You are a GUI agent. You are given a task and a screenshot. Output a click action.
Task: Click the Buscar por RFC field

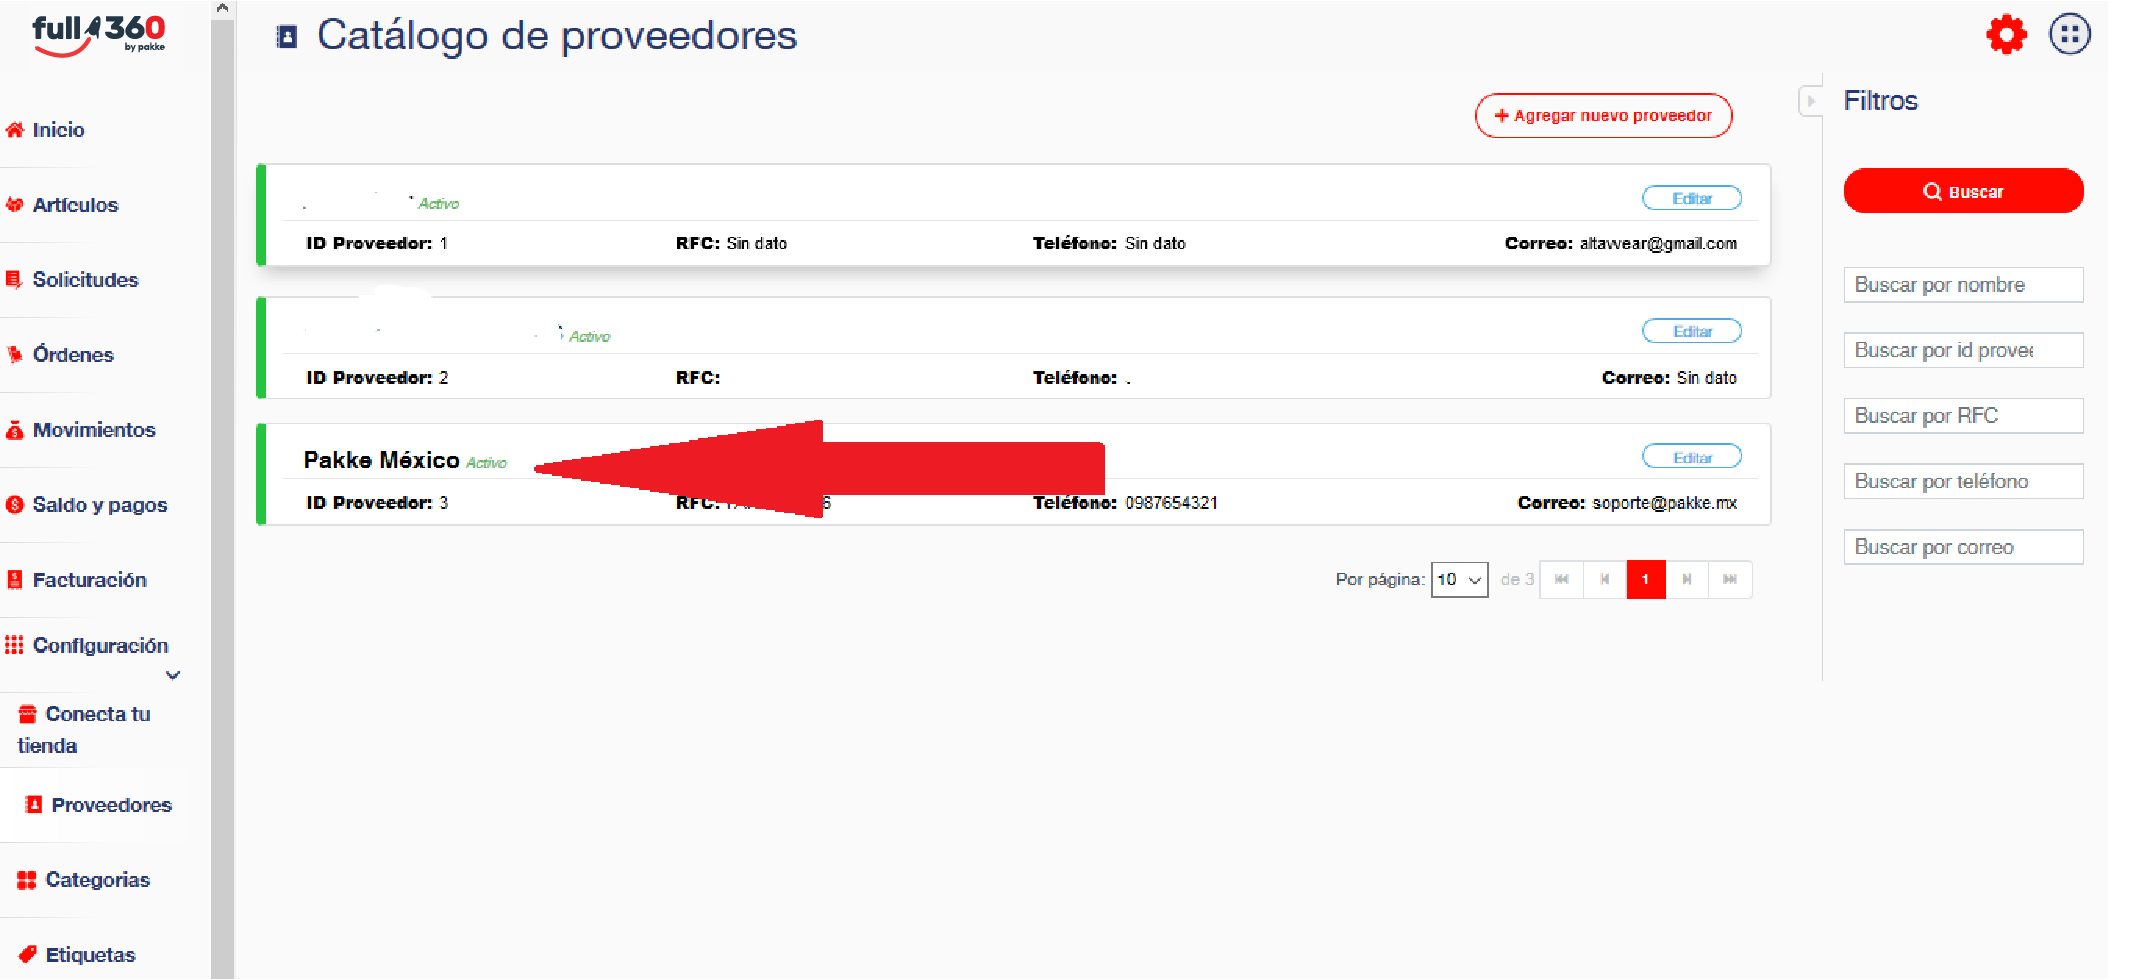click(x=1962, y=416)
